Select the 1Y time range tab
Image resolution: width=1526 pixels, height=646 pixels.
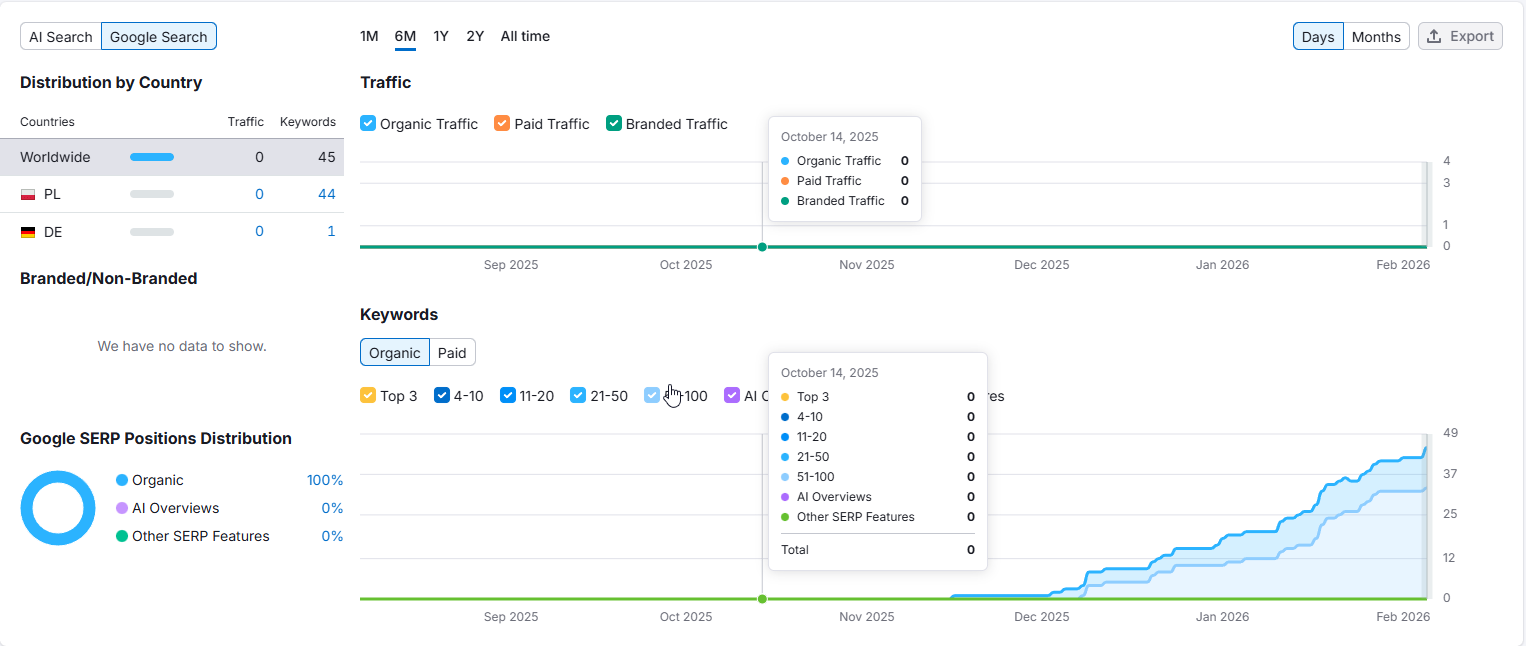441,36
